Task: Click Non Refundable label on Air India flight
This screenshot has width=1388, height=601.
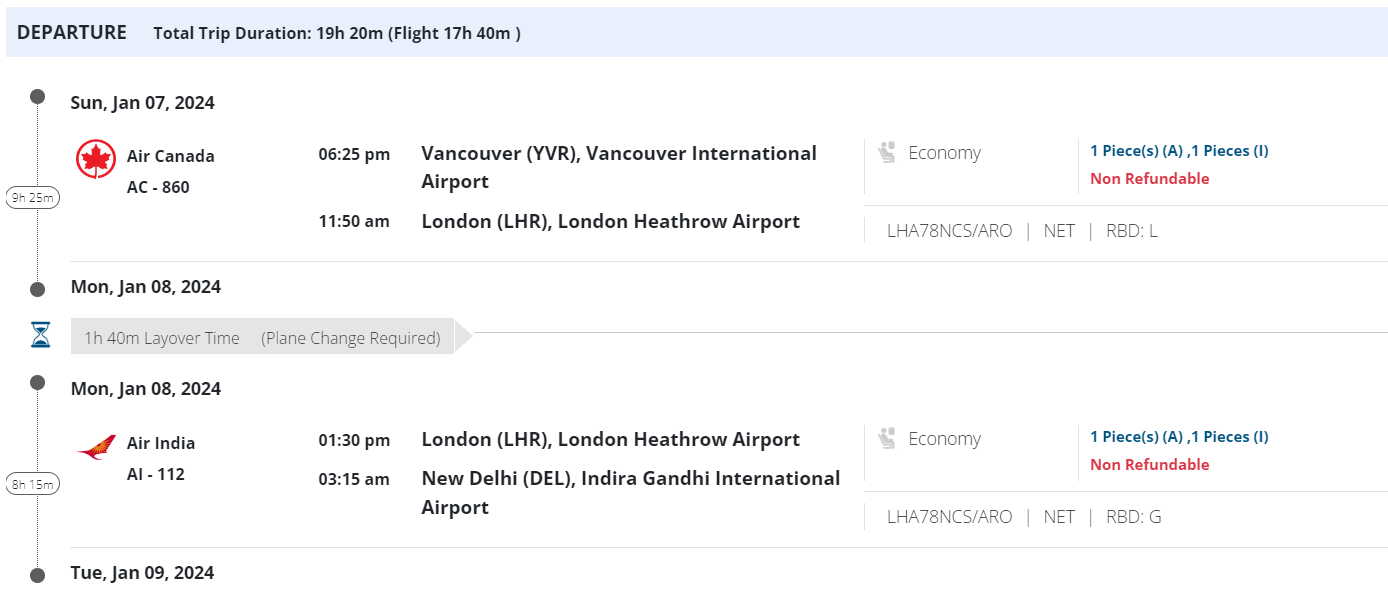Action: (1149, 465)
